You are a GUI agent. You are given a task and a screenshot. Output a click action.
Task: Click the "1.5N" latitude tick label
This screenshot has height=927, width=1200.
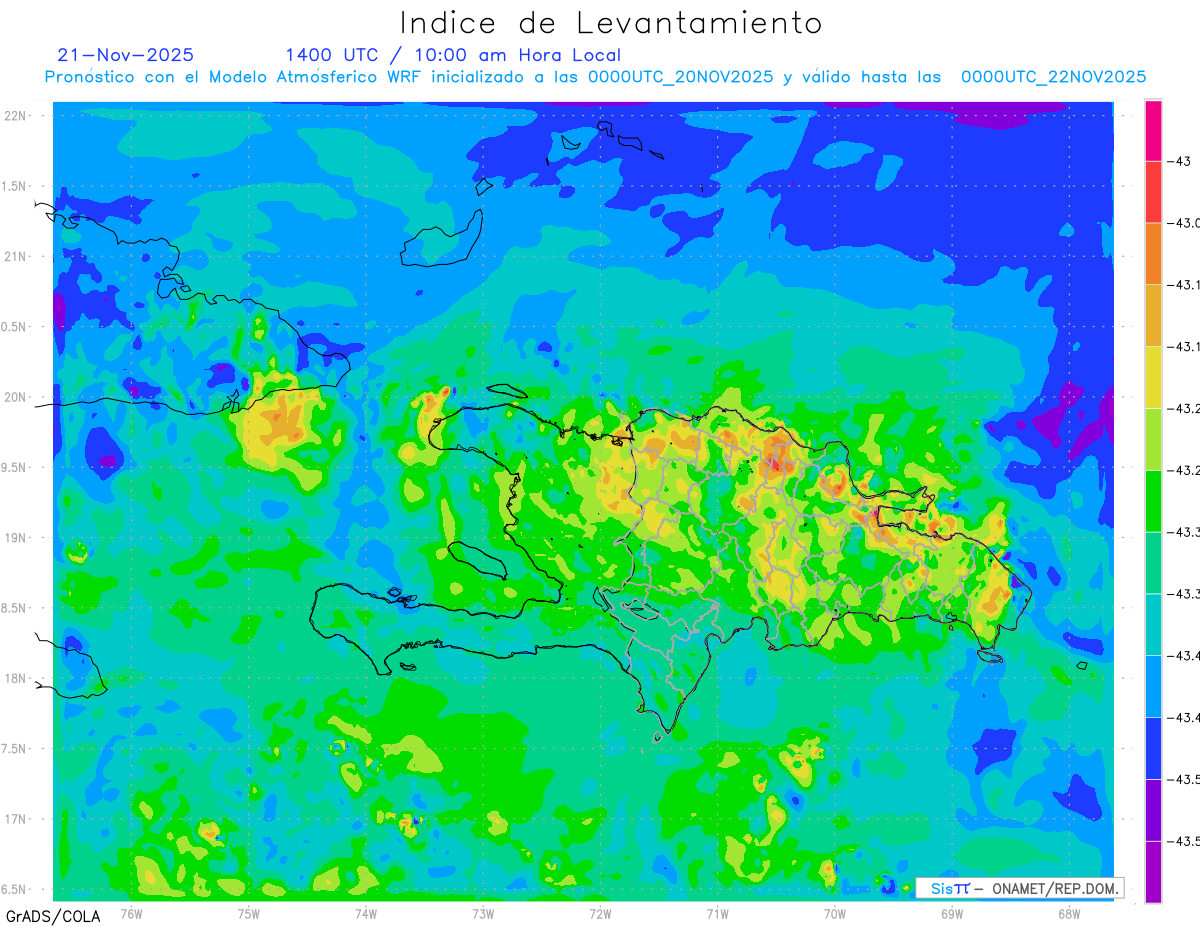pyautogui.click(x=15, y=186)
